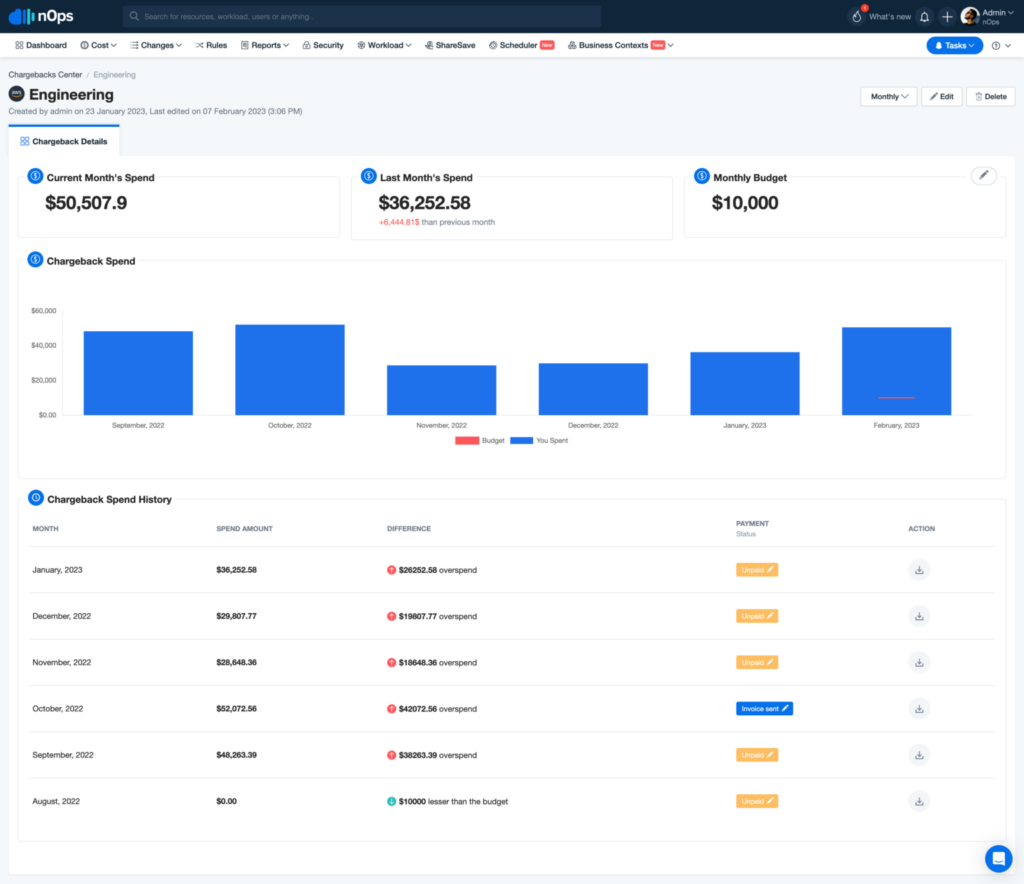
Task: Open the What's new icon
Action: click(856, 16)
